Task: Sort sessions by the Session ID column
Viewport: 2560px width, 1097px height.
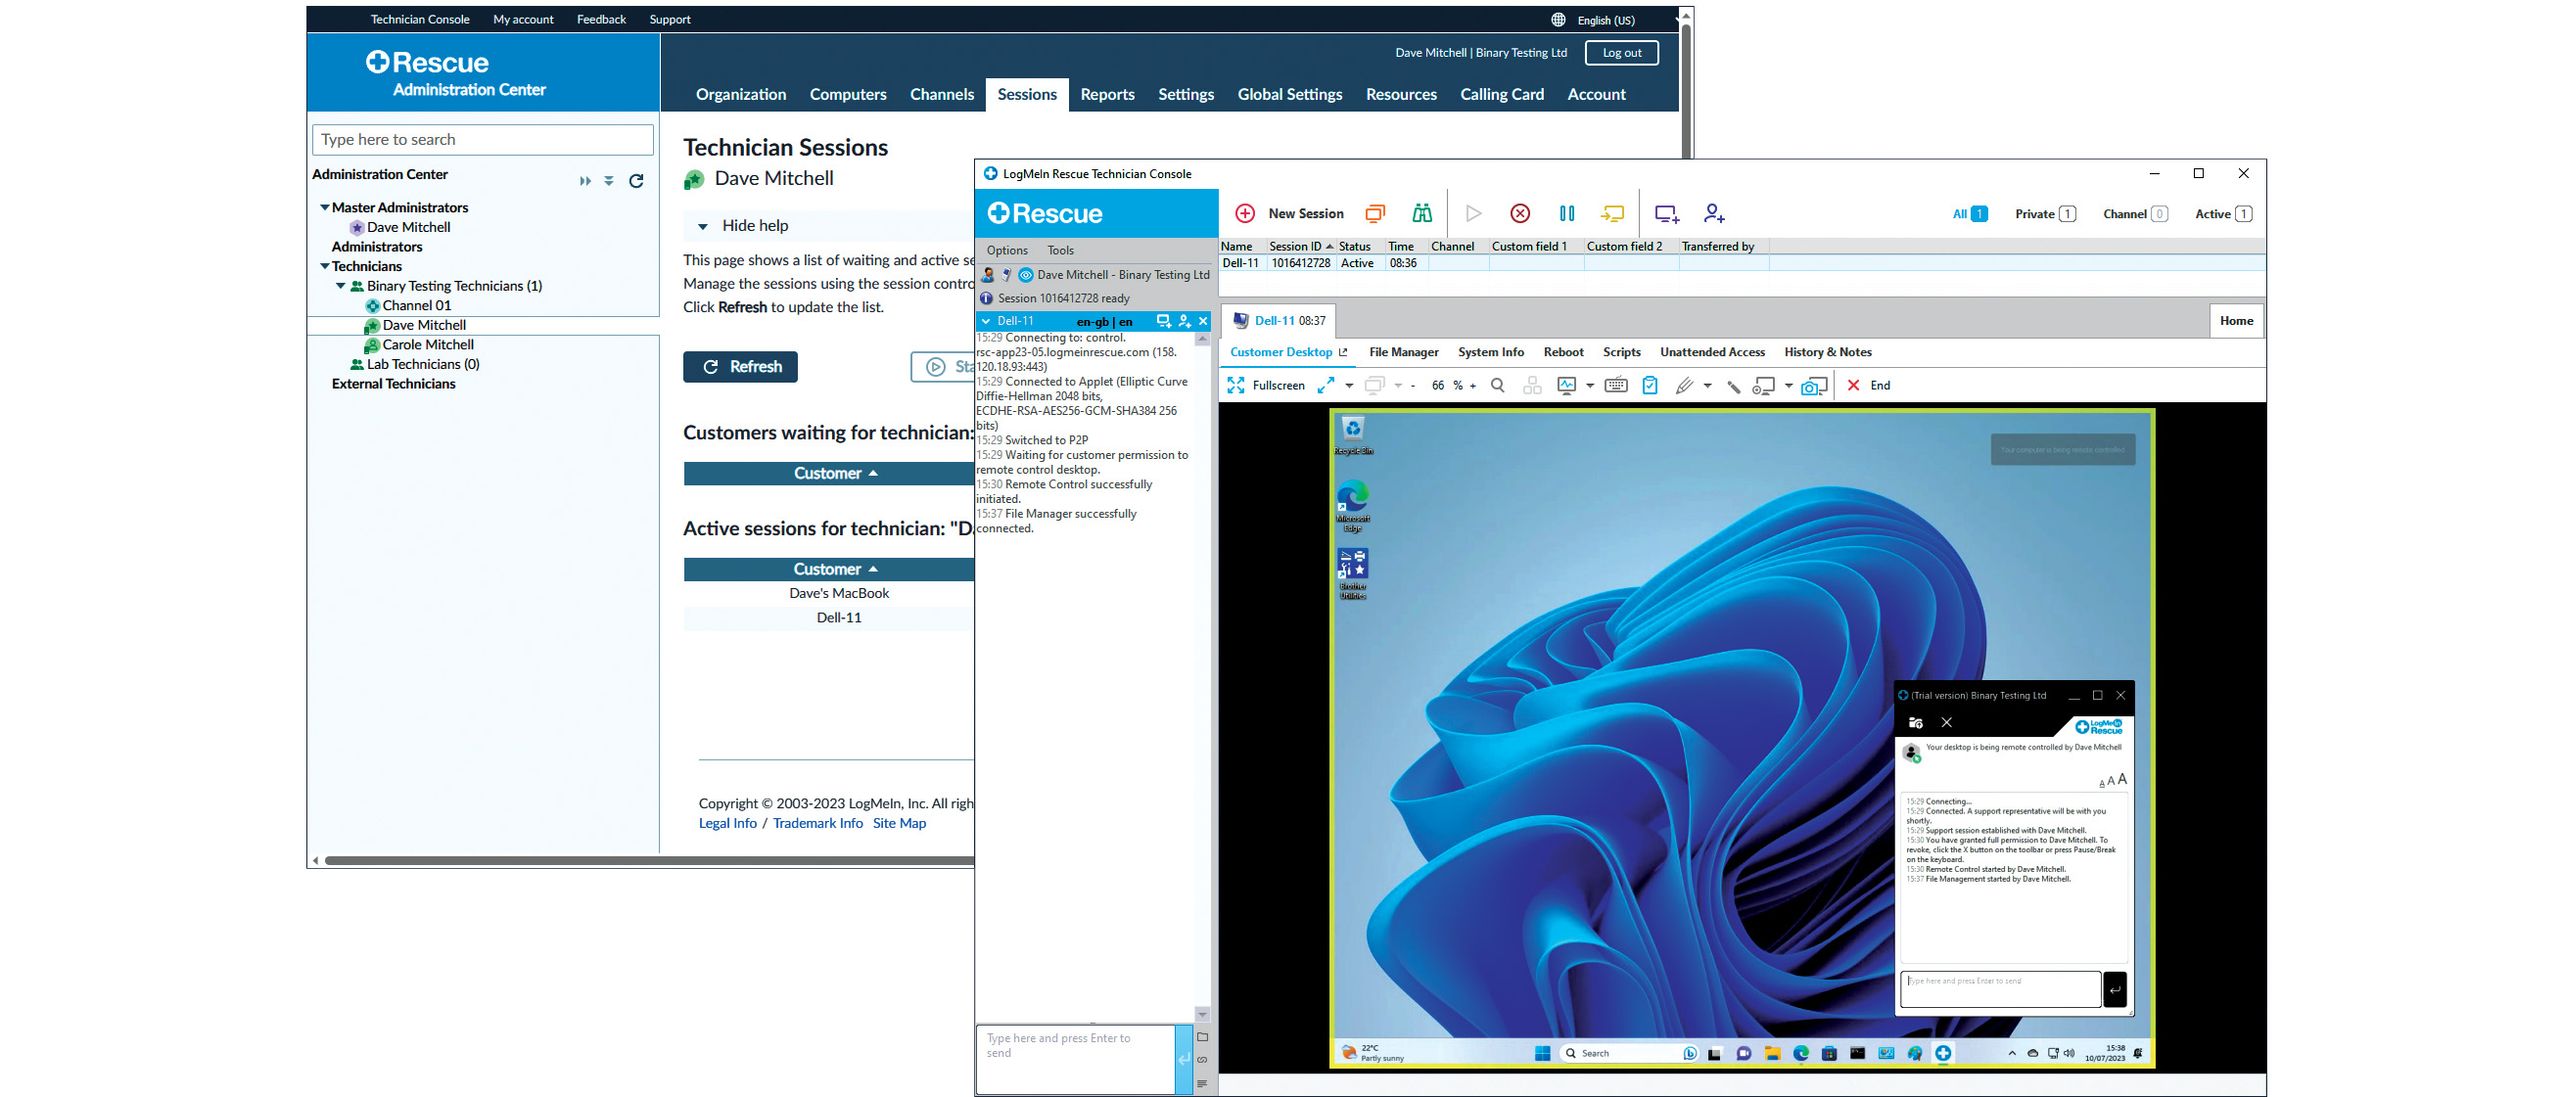Action: tap(1300, 246)
